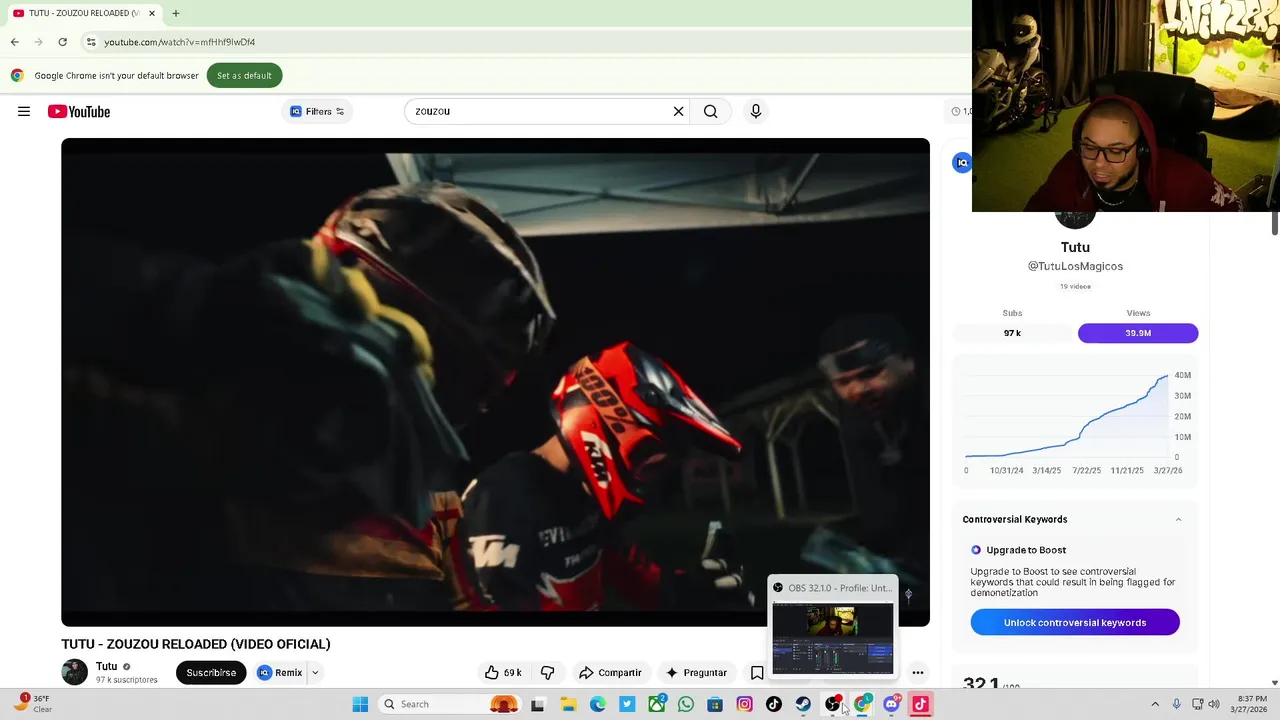Show hidden system tray icons chevron

coord(1155,704)
